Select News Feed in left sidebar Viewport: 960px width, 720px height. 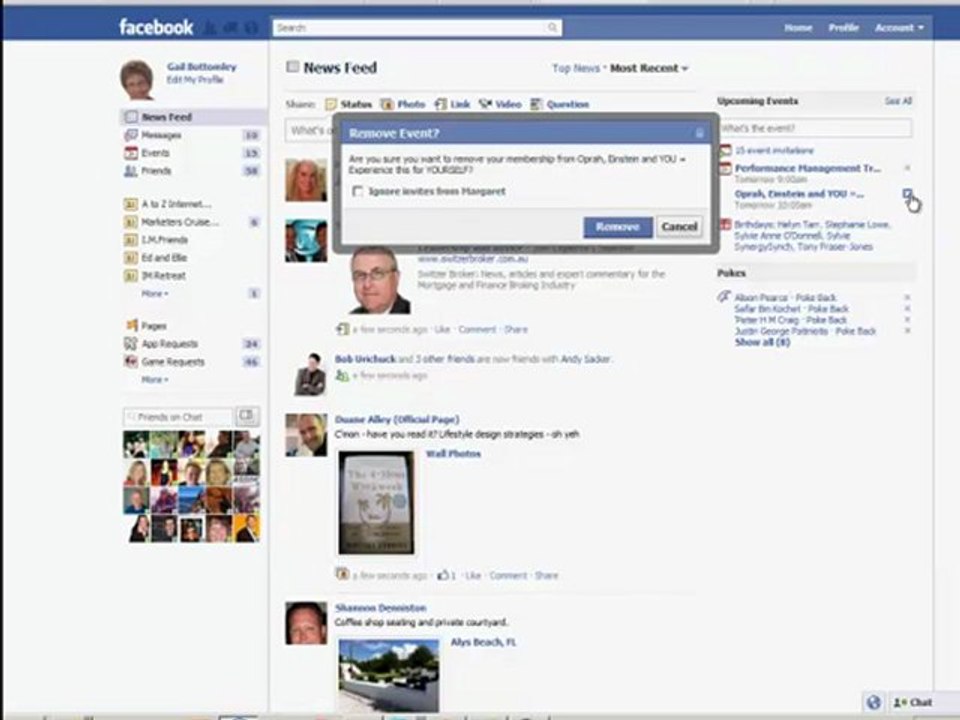click(x=194, y=117)
